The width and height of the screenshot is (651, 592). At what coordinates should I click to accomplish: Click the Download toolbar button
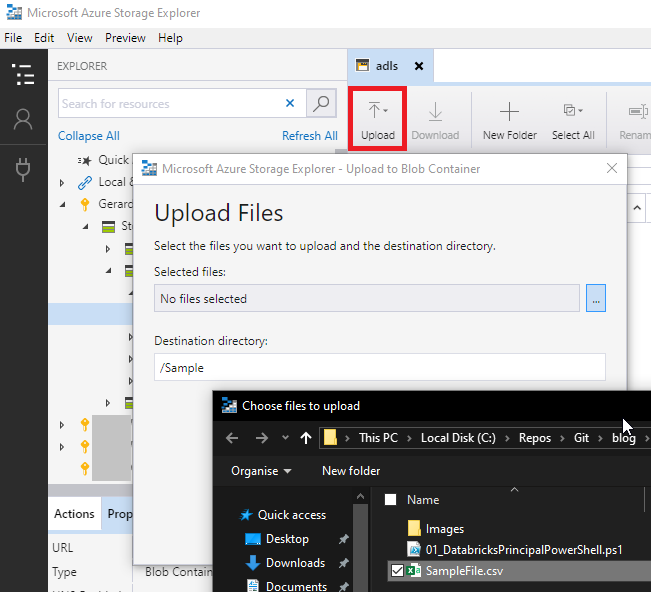click(435, 119)
